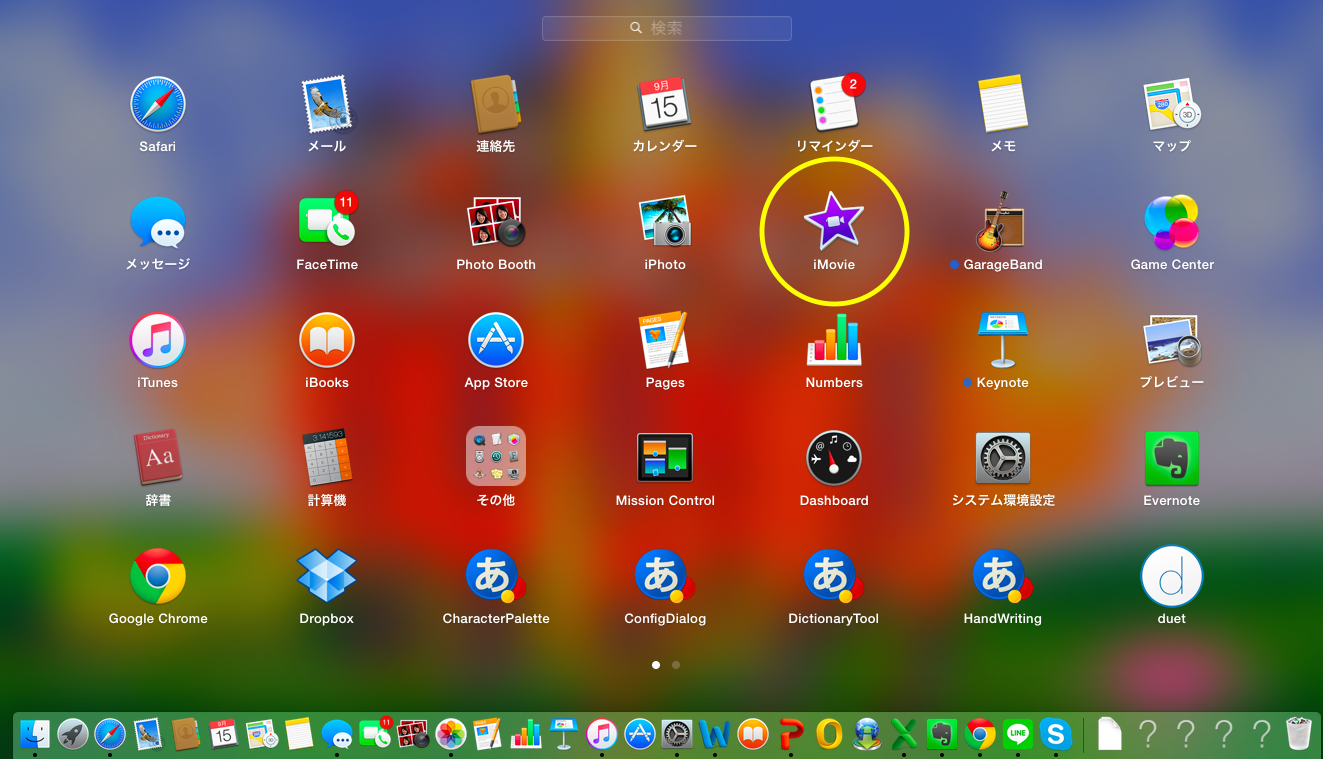
Task: Launch Excel from the Dock
Action: click(x=904, y=734)
